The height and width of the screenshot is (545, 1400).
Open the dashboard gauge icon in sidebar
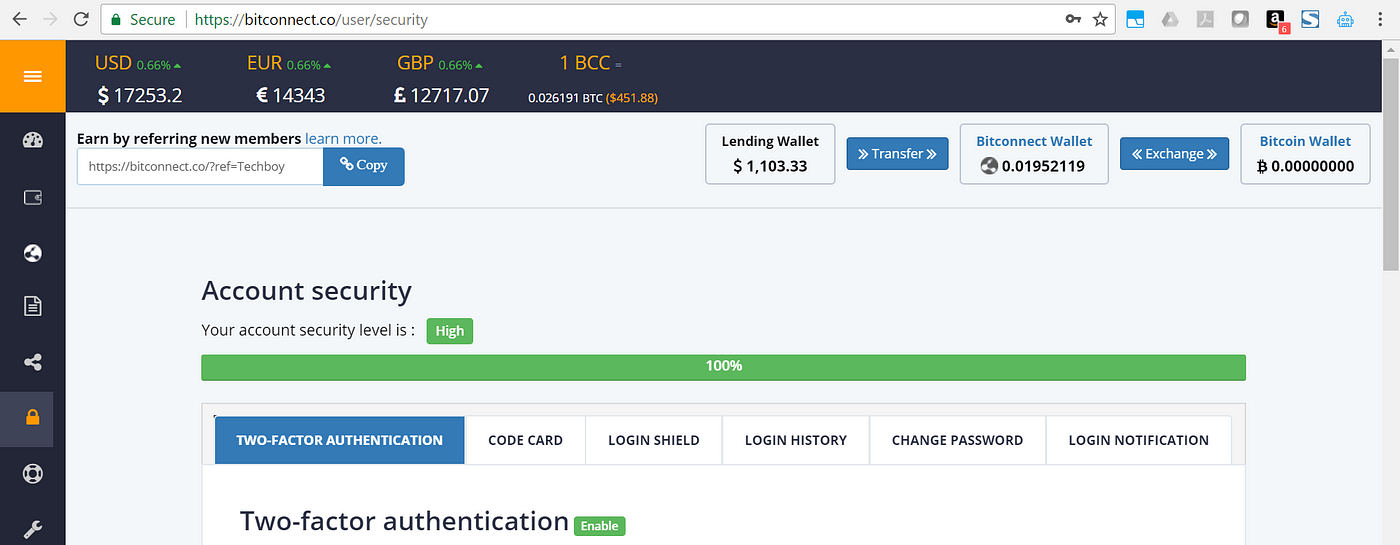point(32,140)
